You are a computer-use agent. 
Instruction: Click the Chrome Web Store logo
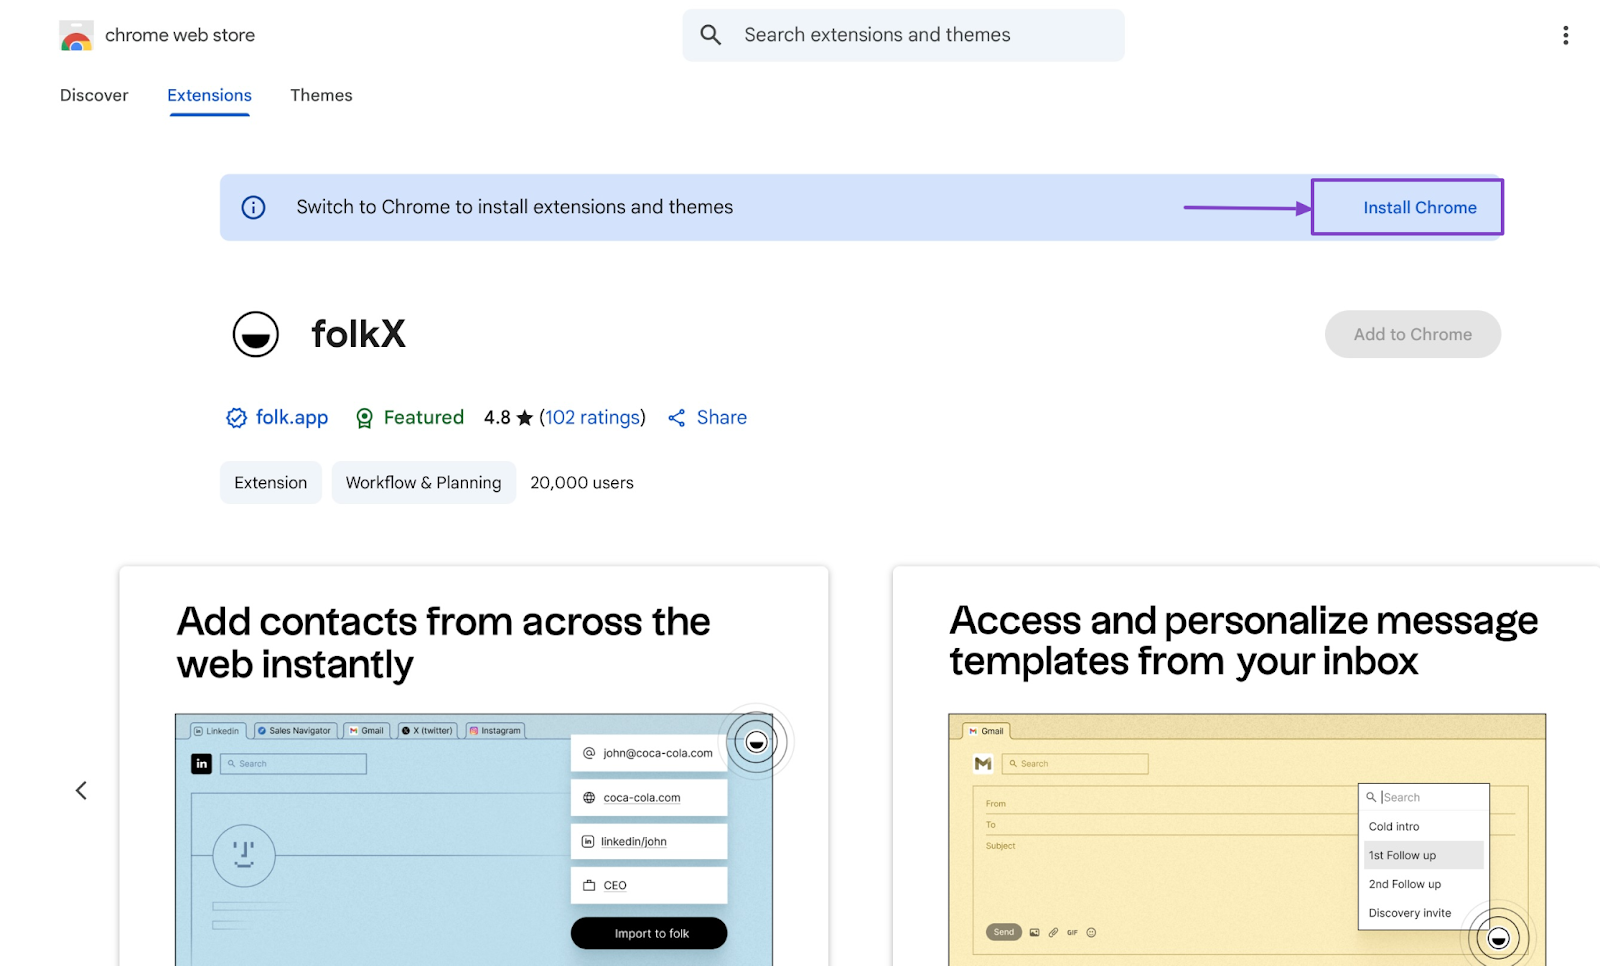[x=76, y=36]
